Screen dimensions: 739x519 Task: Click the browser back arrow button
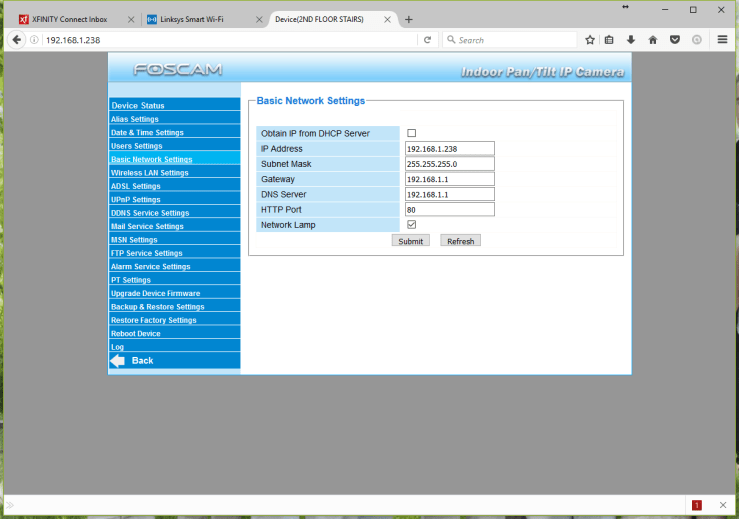point(17,40)
